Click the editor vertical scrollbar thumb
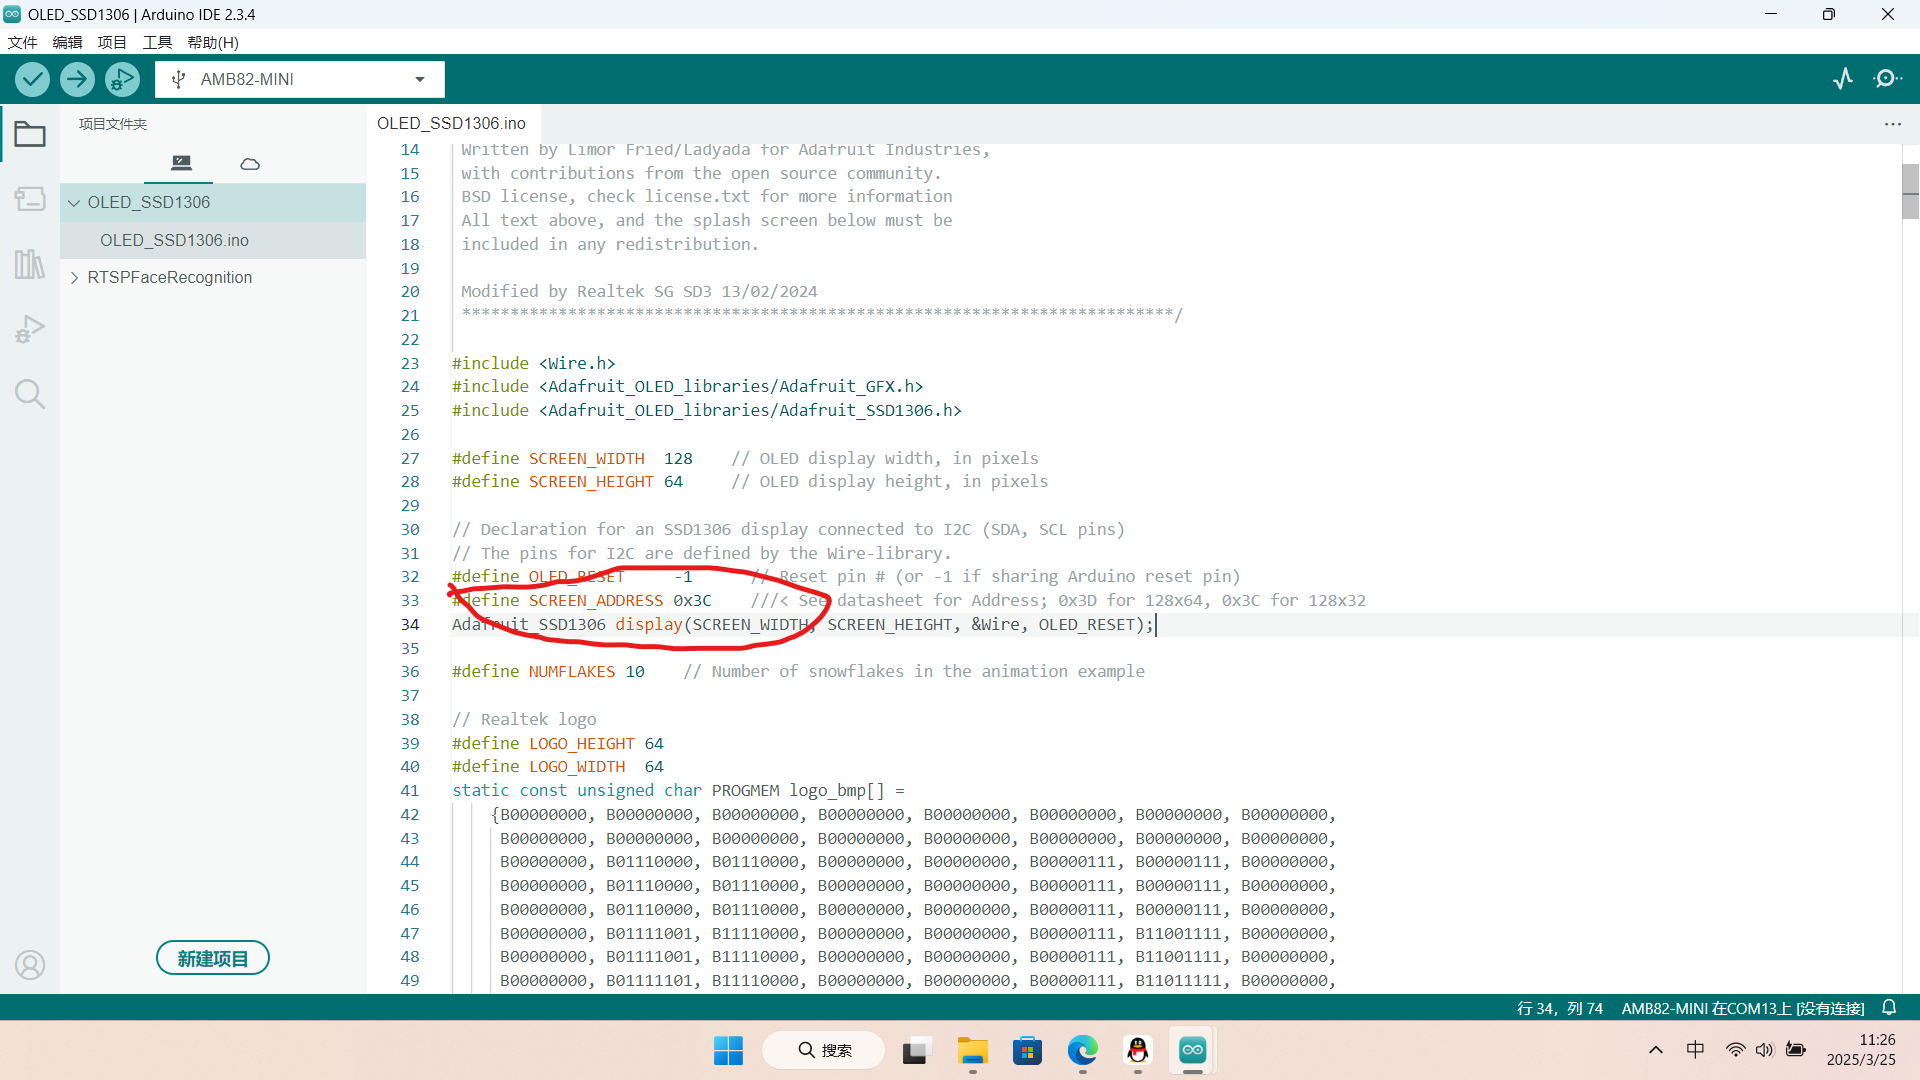Image resolution: width=1920 pixels, height=1080 pixels. click(1910, 191)
